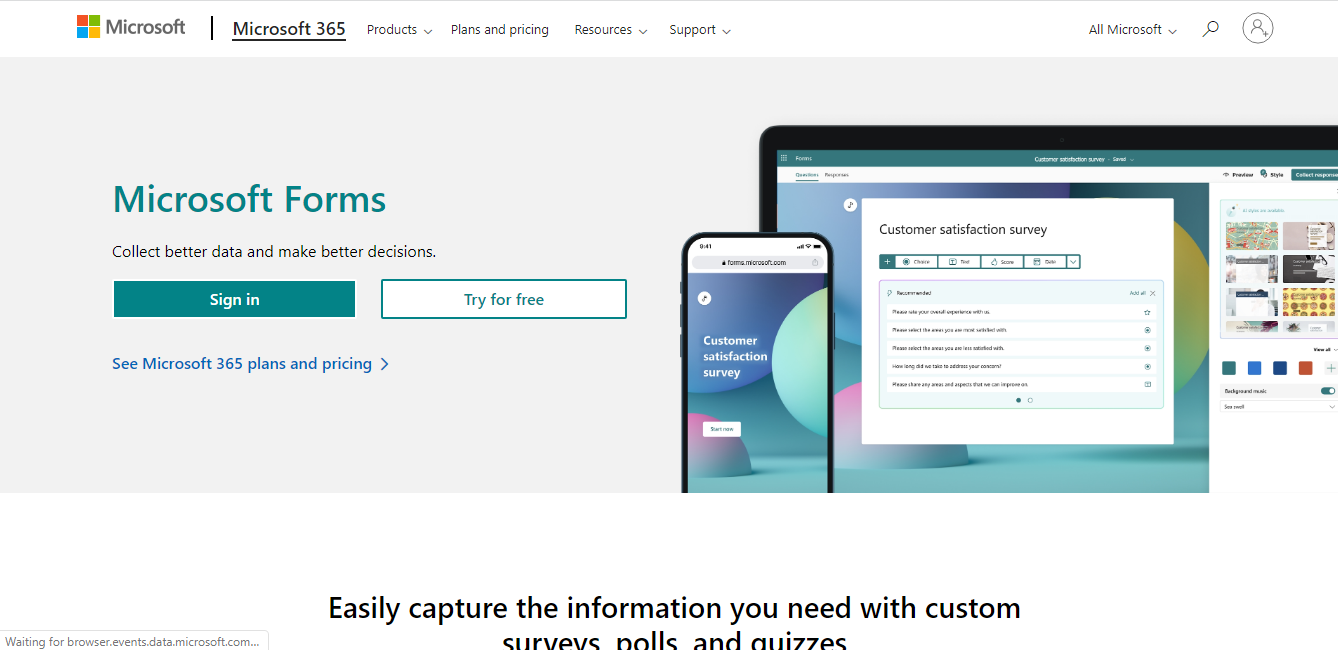The width and height of the screenshot is (1338, 650).
Task: Open the All Microsoft dropdown
Action: click(x=1132, y=30)
